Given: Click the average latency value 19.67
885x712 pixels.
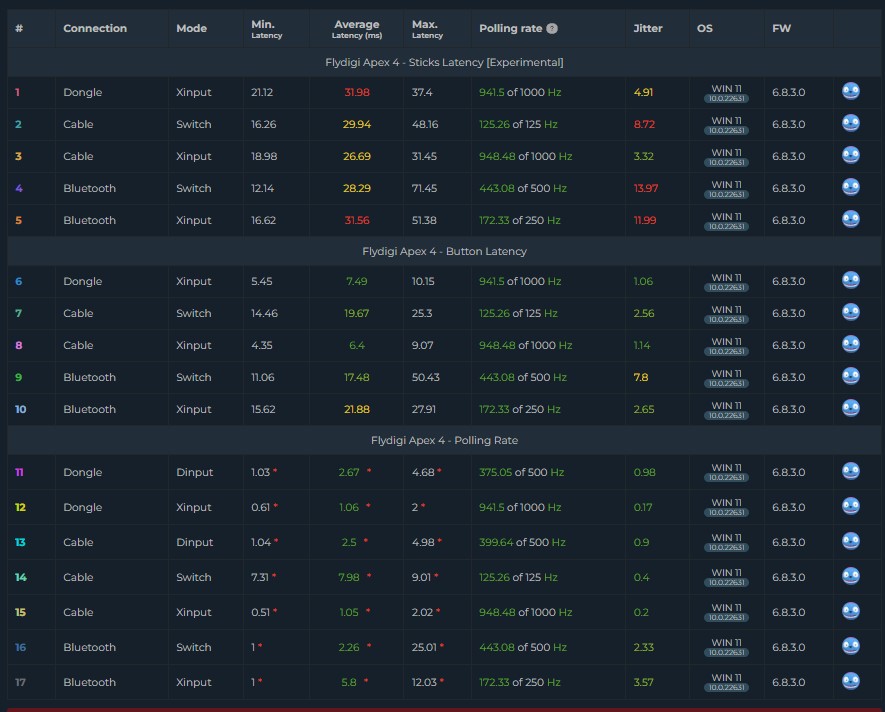Looking at the screenshot, I should 357,313.
